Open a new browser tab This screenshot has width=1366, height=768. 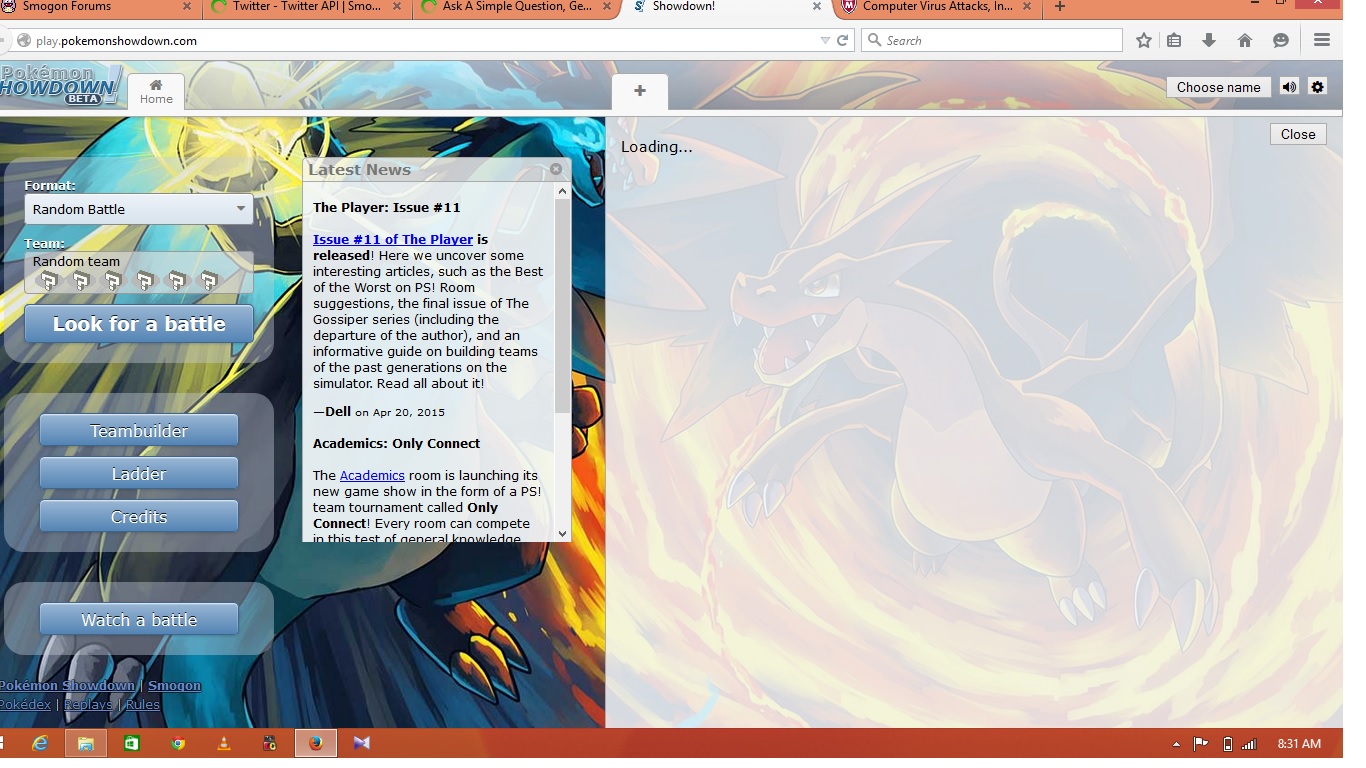(1060, 7)
